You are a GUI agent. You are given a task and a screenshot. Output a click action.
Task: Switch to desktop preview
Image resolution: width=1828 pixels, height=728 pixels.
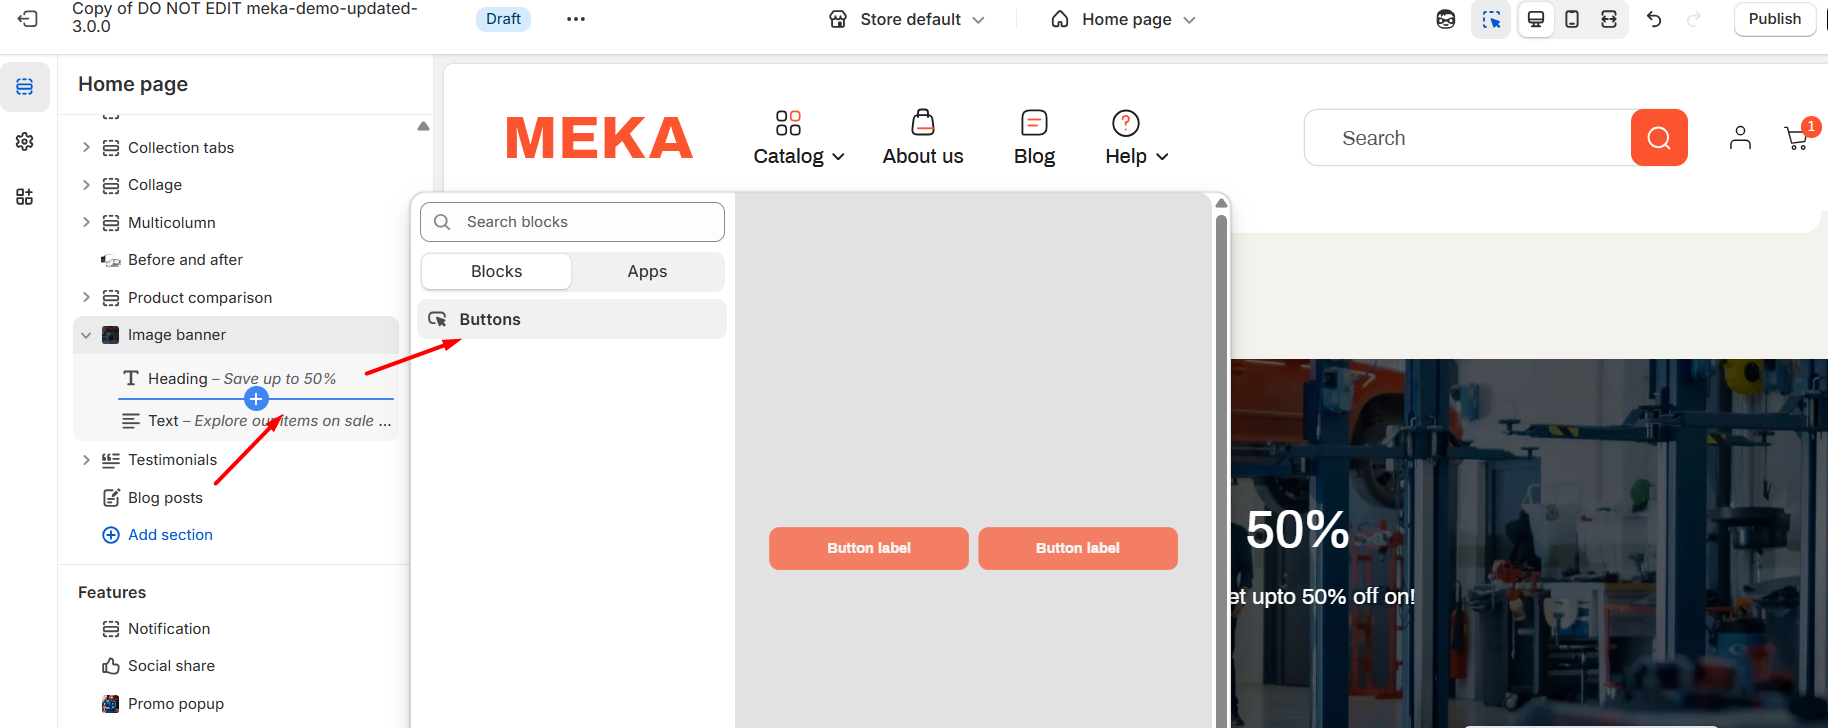pyautogui.click(x=1536, y=19)
